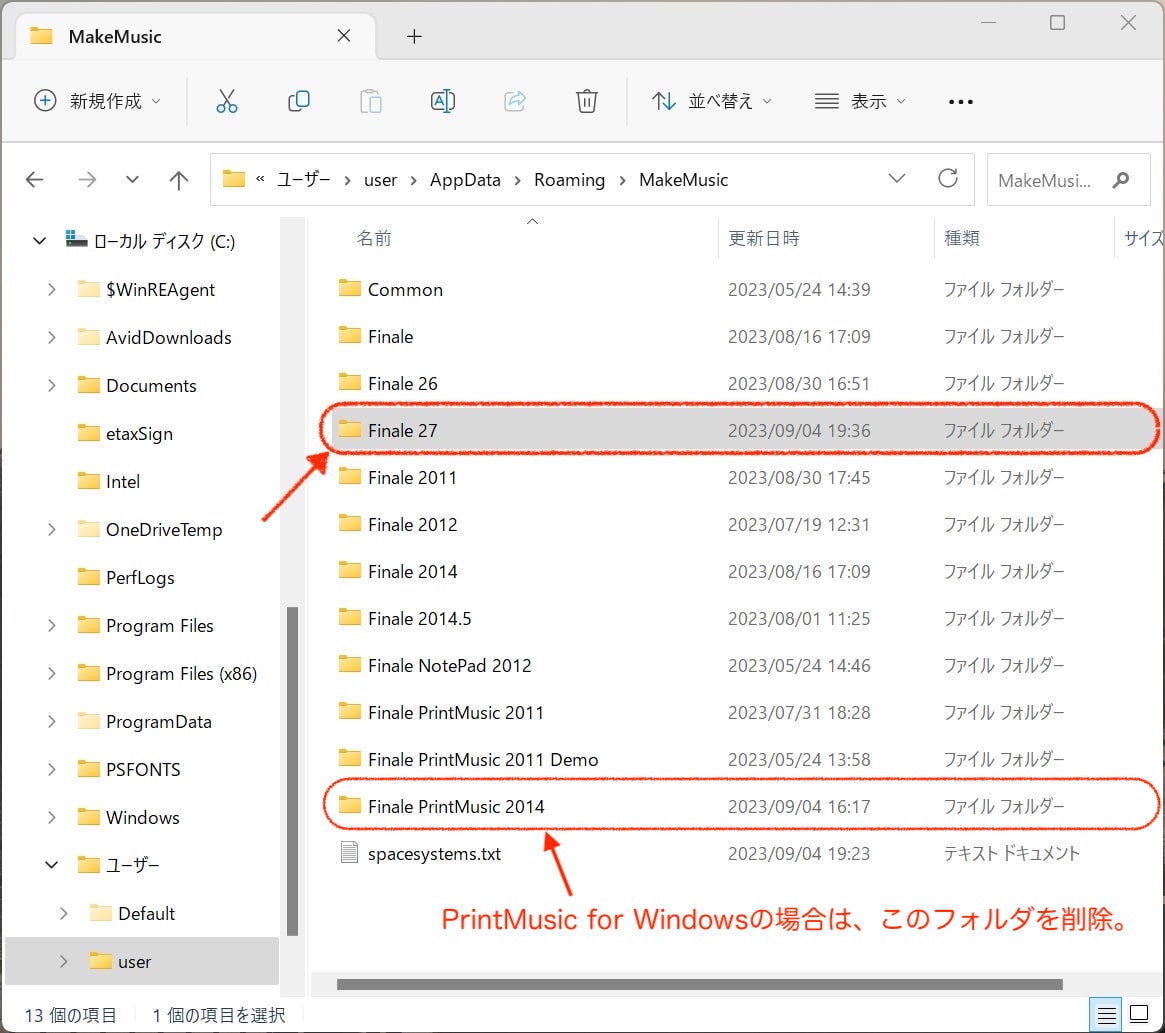Refresh the current folder view
1165x1033 pixels.
pyautogui.click(x=947, y=178)
